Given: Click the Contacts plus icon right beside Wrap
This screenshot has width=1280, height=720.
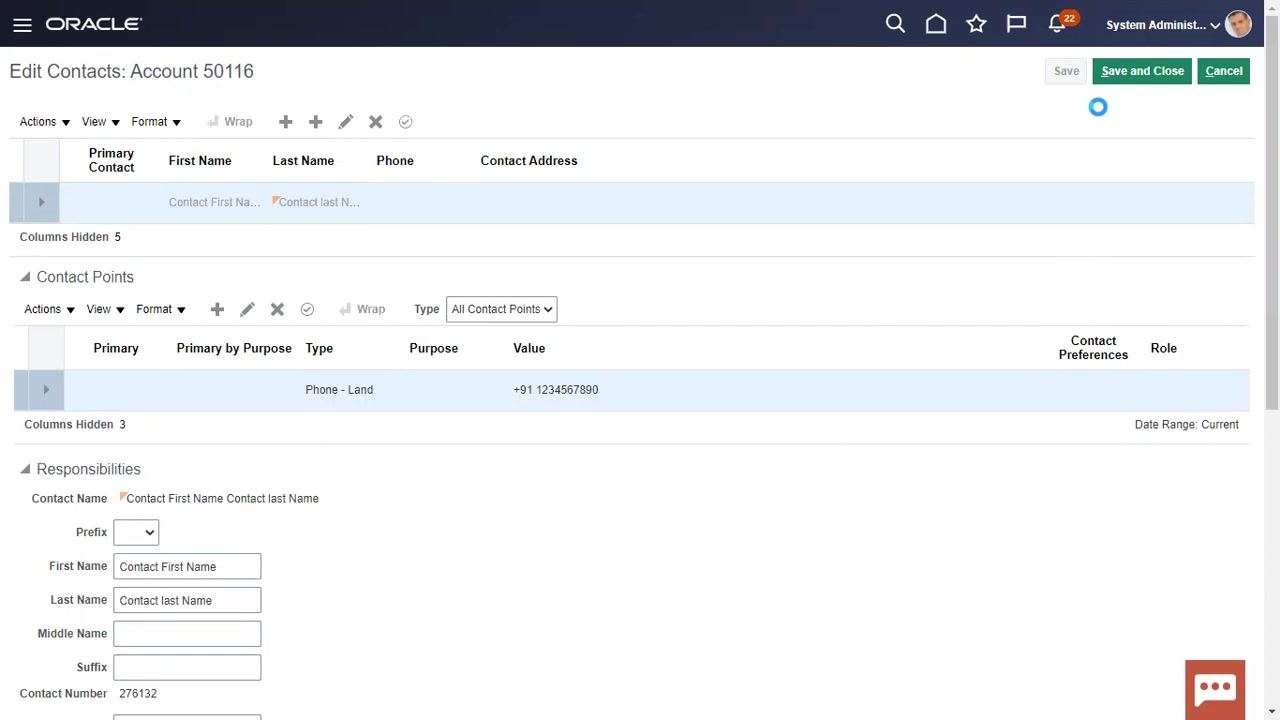Looking at the screenshot, I should coord(285,122).
